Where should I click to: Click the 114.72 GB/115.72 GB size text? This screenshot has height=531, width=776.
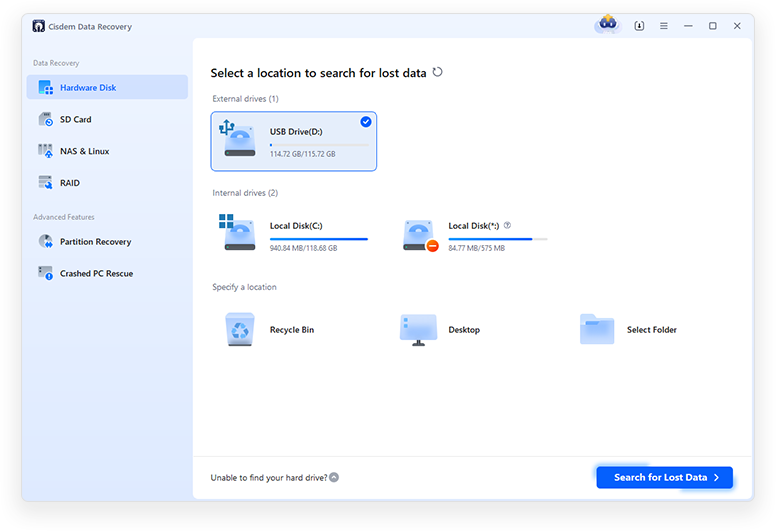pos(302,154)
